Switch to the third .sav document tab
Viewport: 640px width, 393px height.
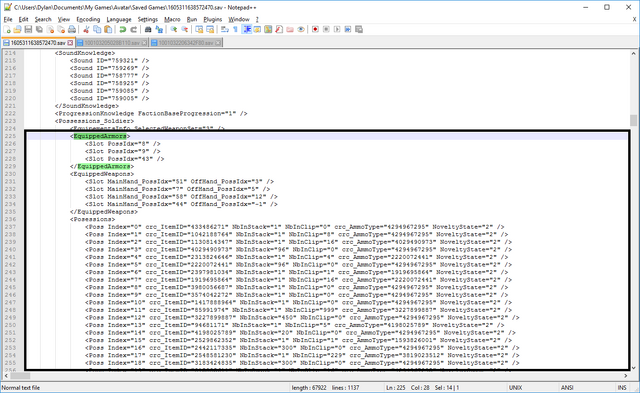click(x=186, y=42)
